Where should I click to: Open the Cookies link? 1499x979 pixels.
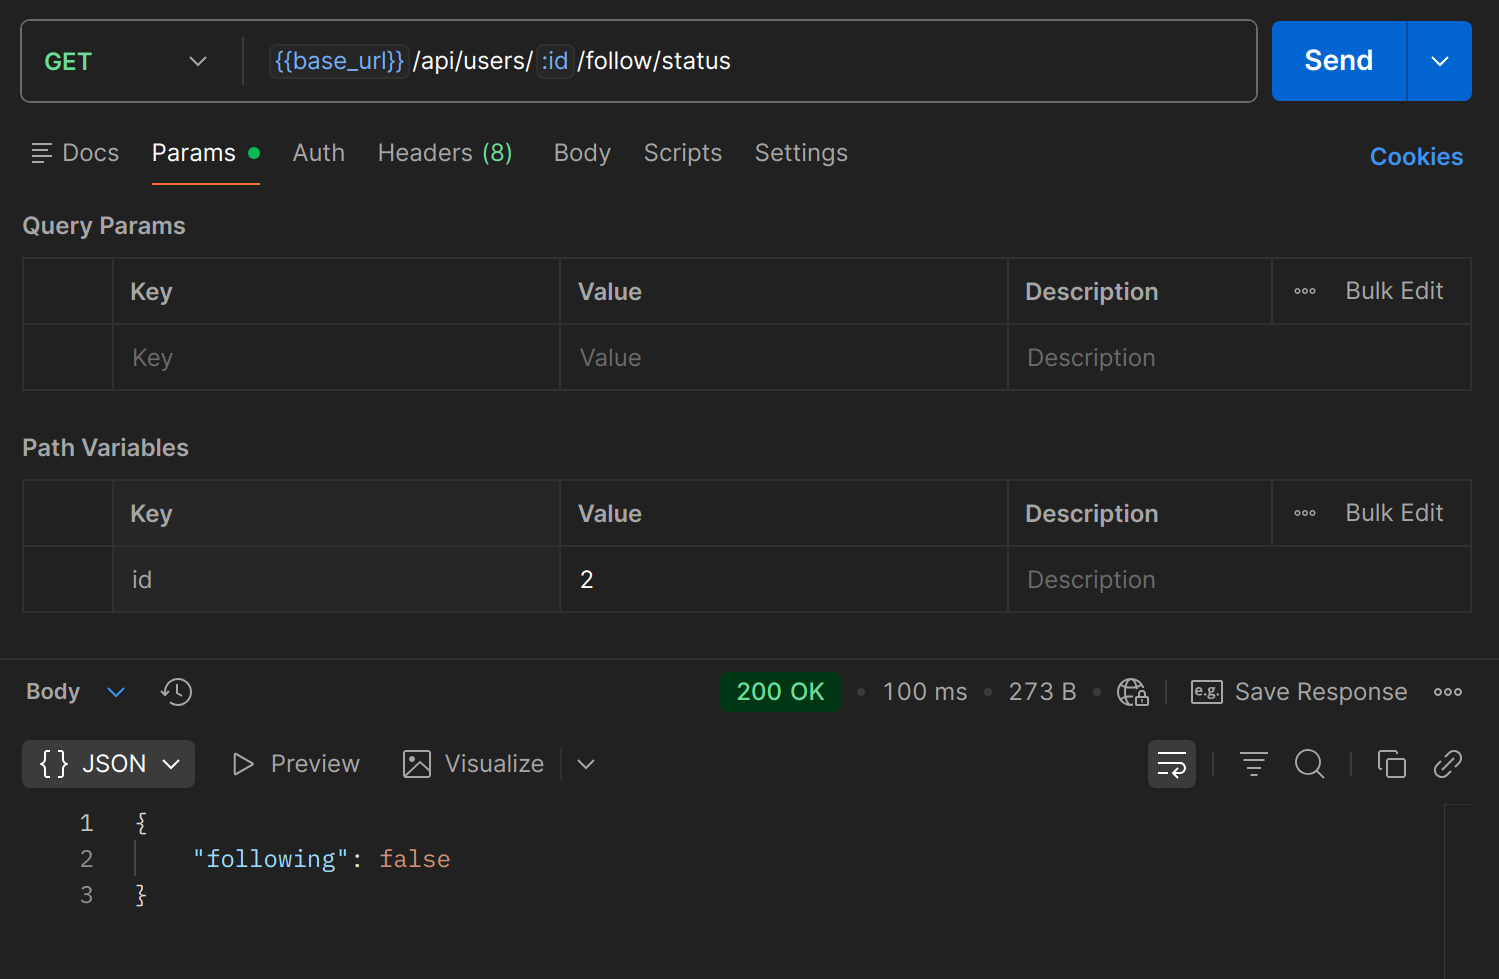pyautogui.click(x=1415, y=157)
